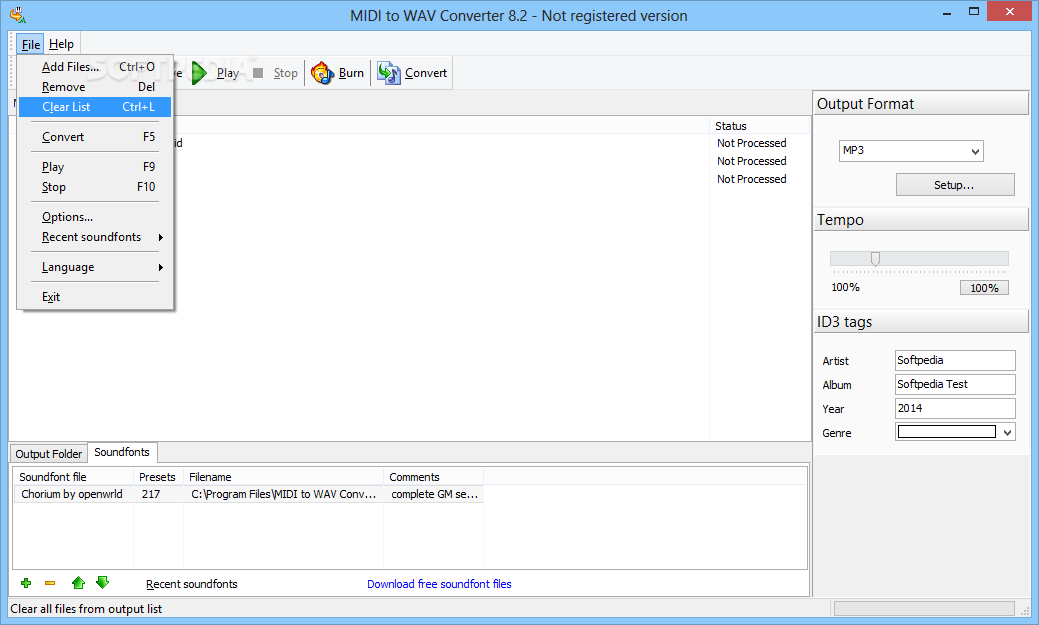Open the MP3 output format dropdown

click(910, 150)
